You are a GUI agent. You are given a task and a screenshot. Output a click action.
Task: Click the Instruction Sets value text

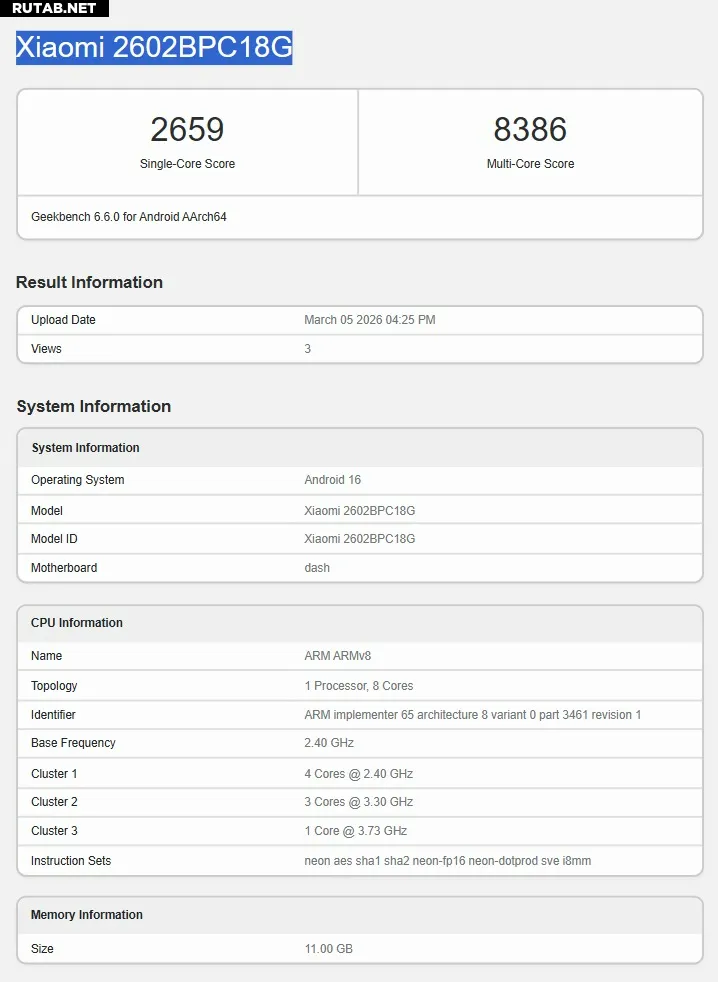pos(447,861)
